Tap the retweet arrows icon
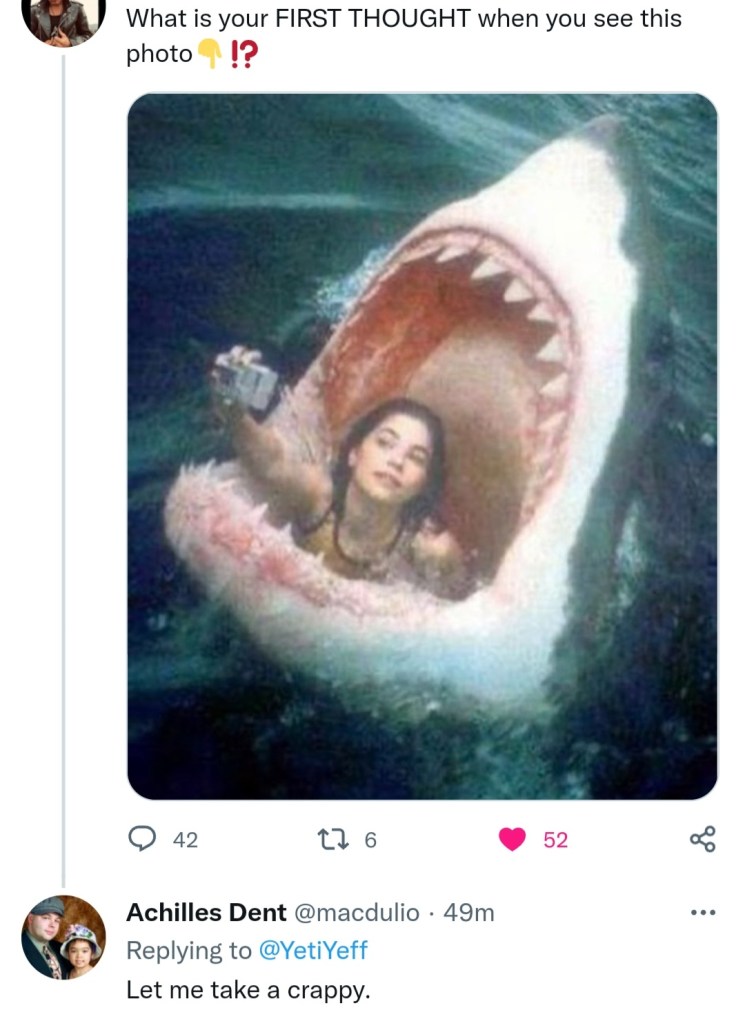 pos(336,839)
